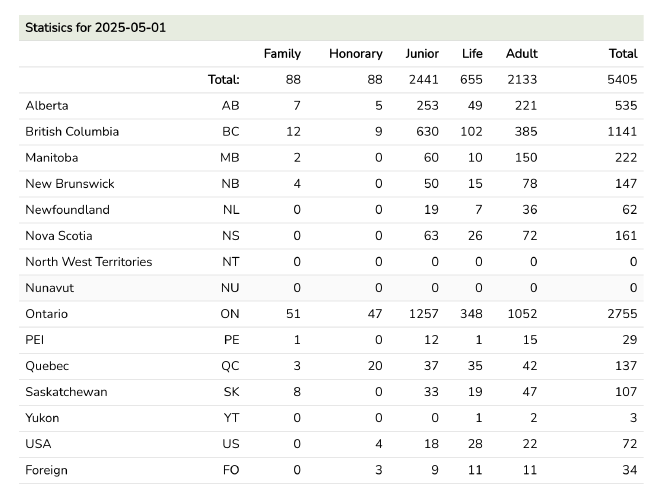Screen dimensions: 660x496
Task: Select the YT abbreviation in Yukon row
Action: [231, 418]
